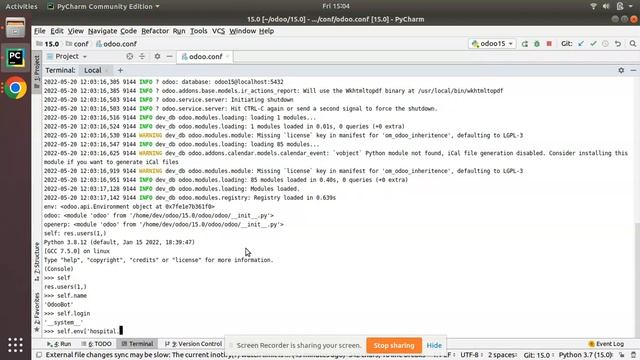Open PyCharm Community Edition app menu
The width and height of the screenshot is (640, 360).
(x=103, y=6)
